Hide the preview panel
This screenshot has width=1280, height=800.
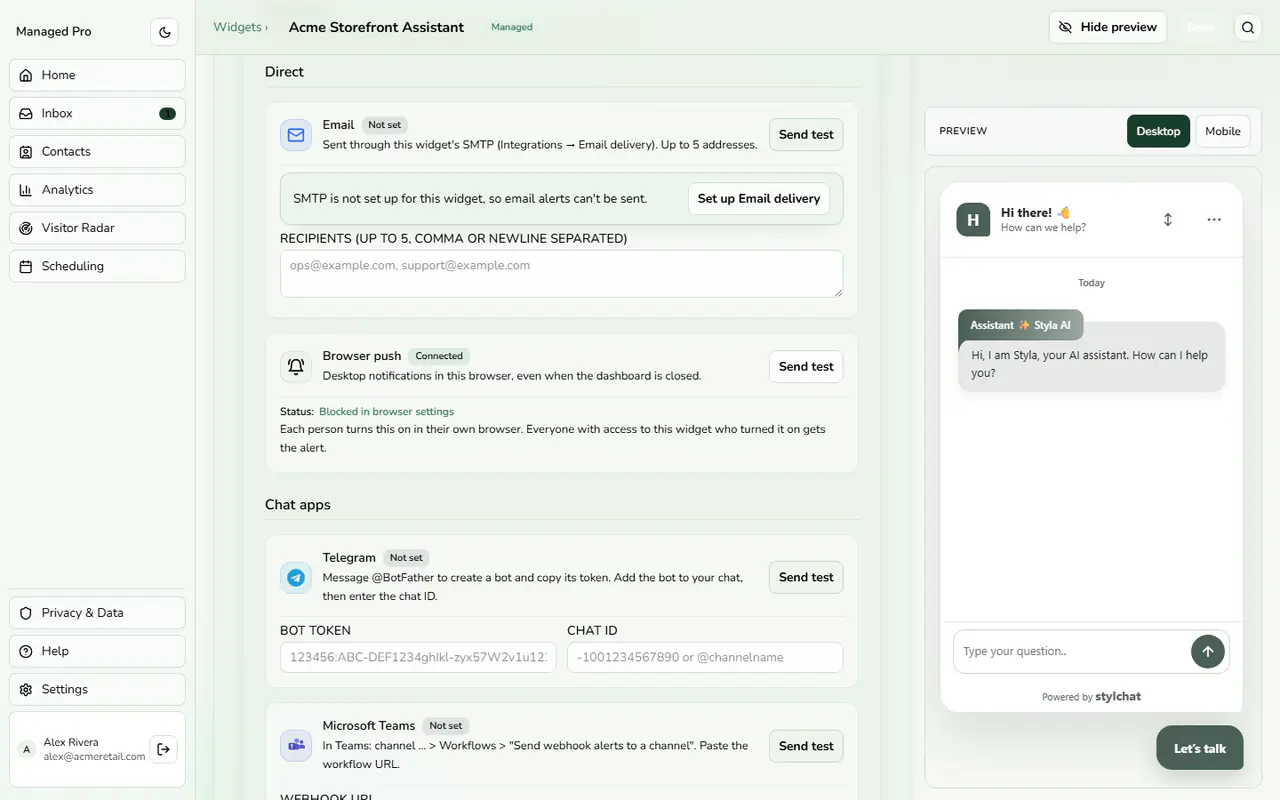coord(1108,27)
